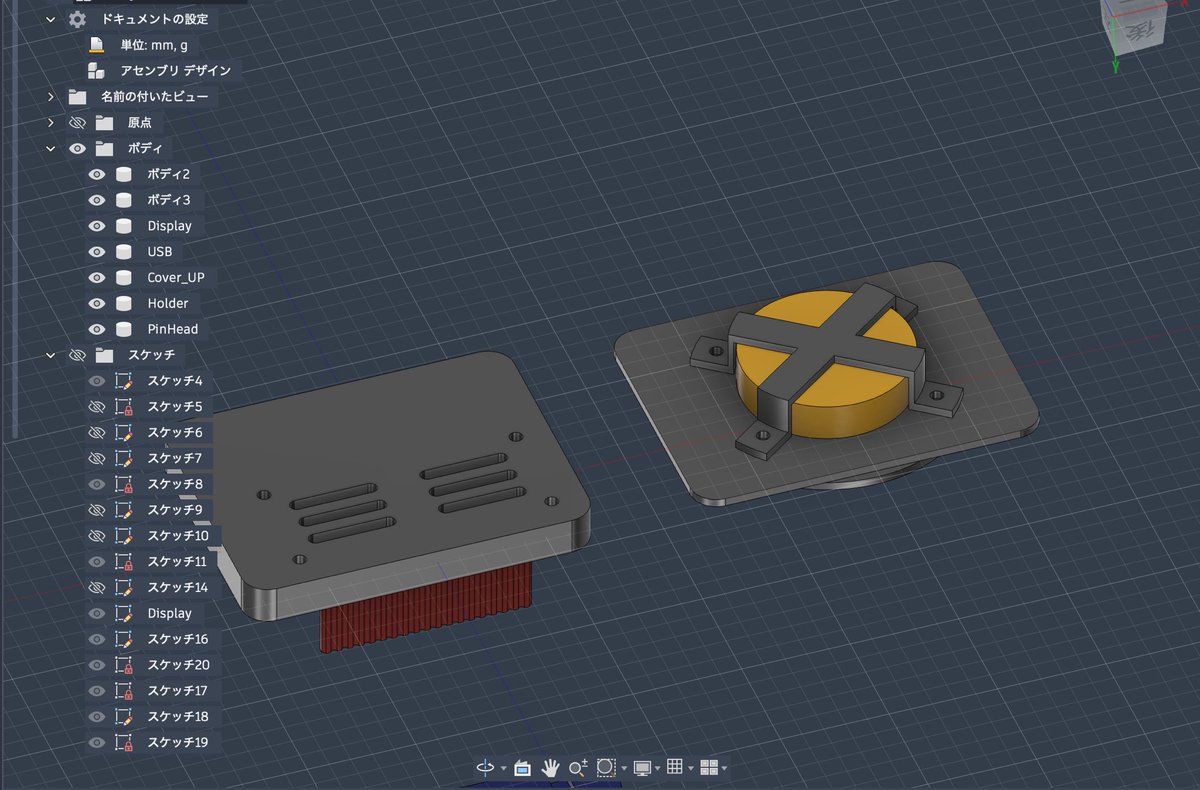Collapse the ボディ folder
Image resolution: width=1200 pixels, height=790 pixels.
pyautogui.click(x=51, y=148)
